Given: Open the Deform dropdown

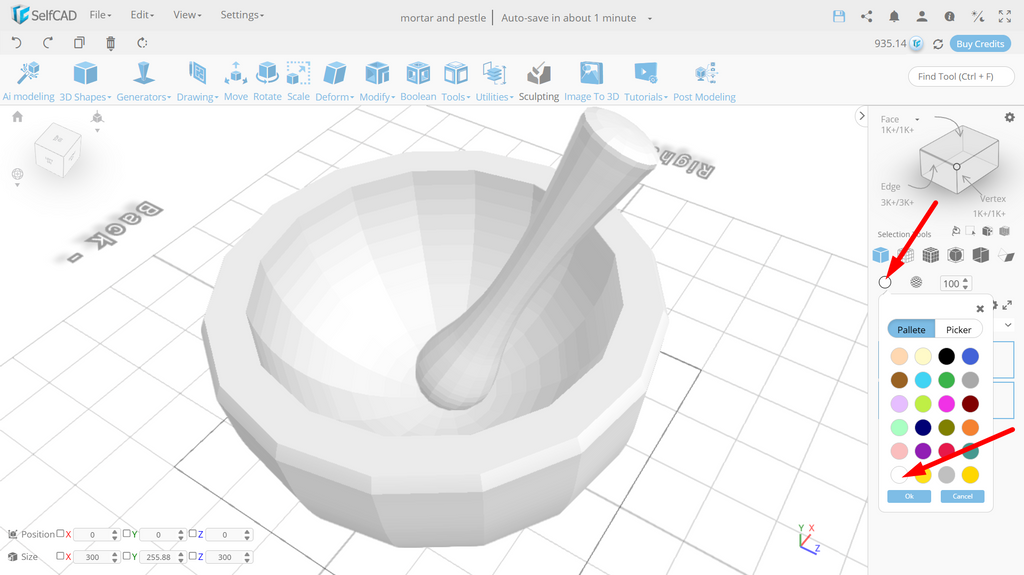Looking at the screenshot, I should (x=334, y=82).
